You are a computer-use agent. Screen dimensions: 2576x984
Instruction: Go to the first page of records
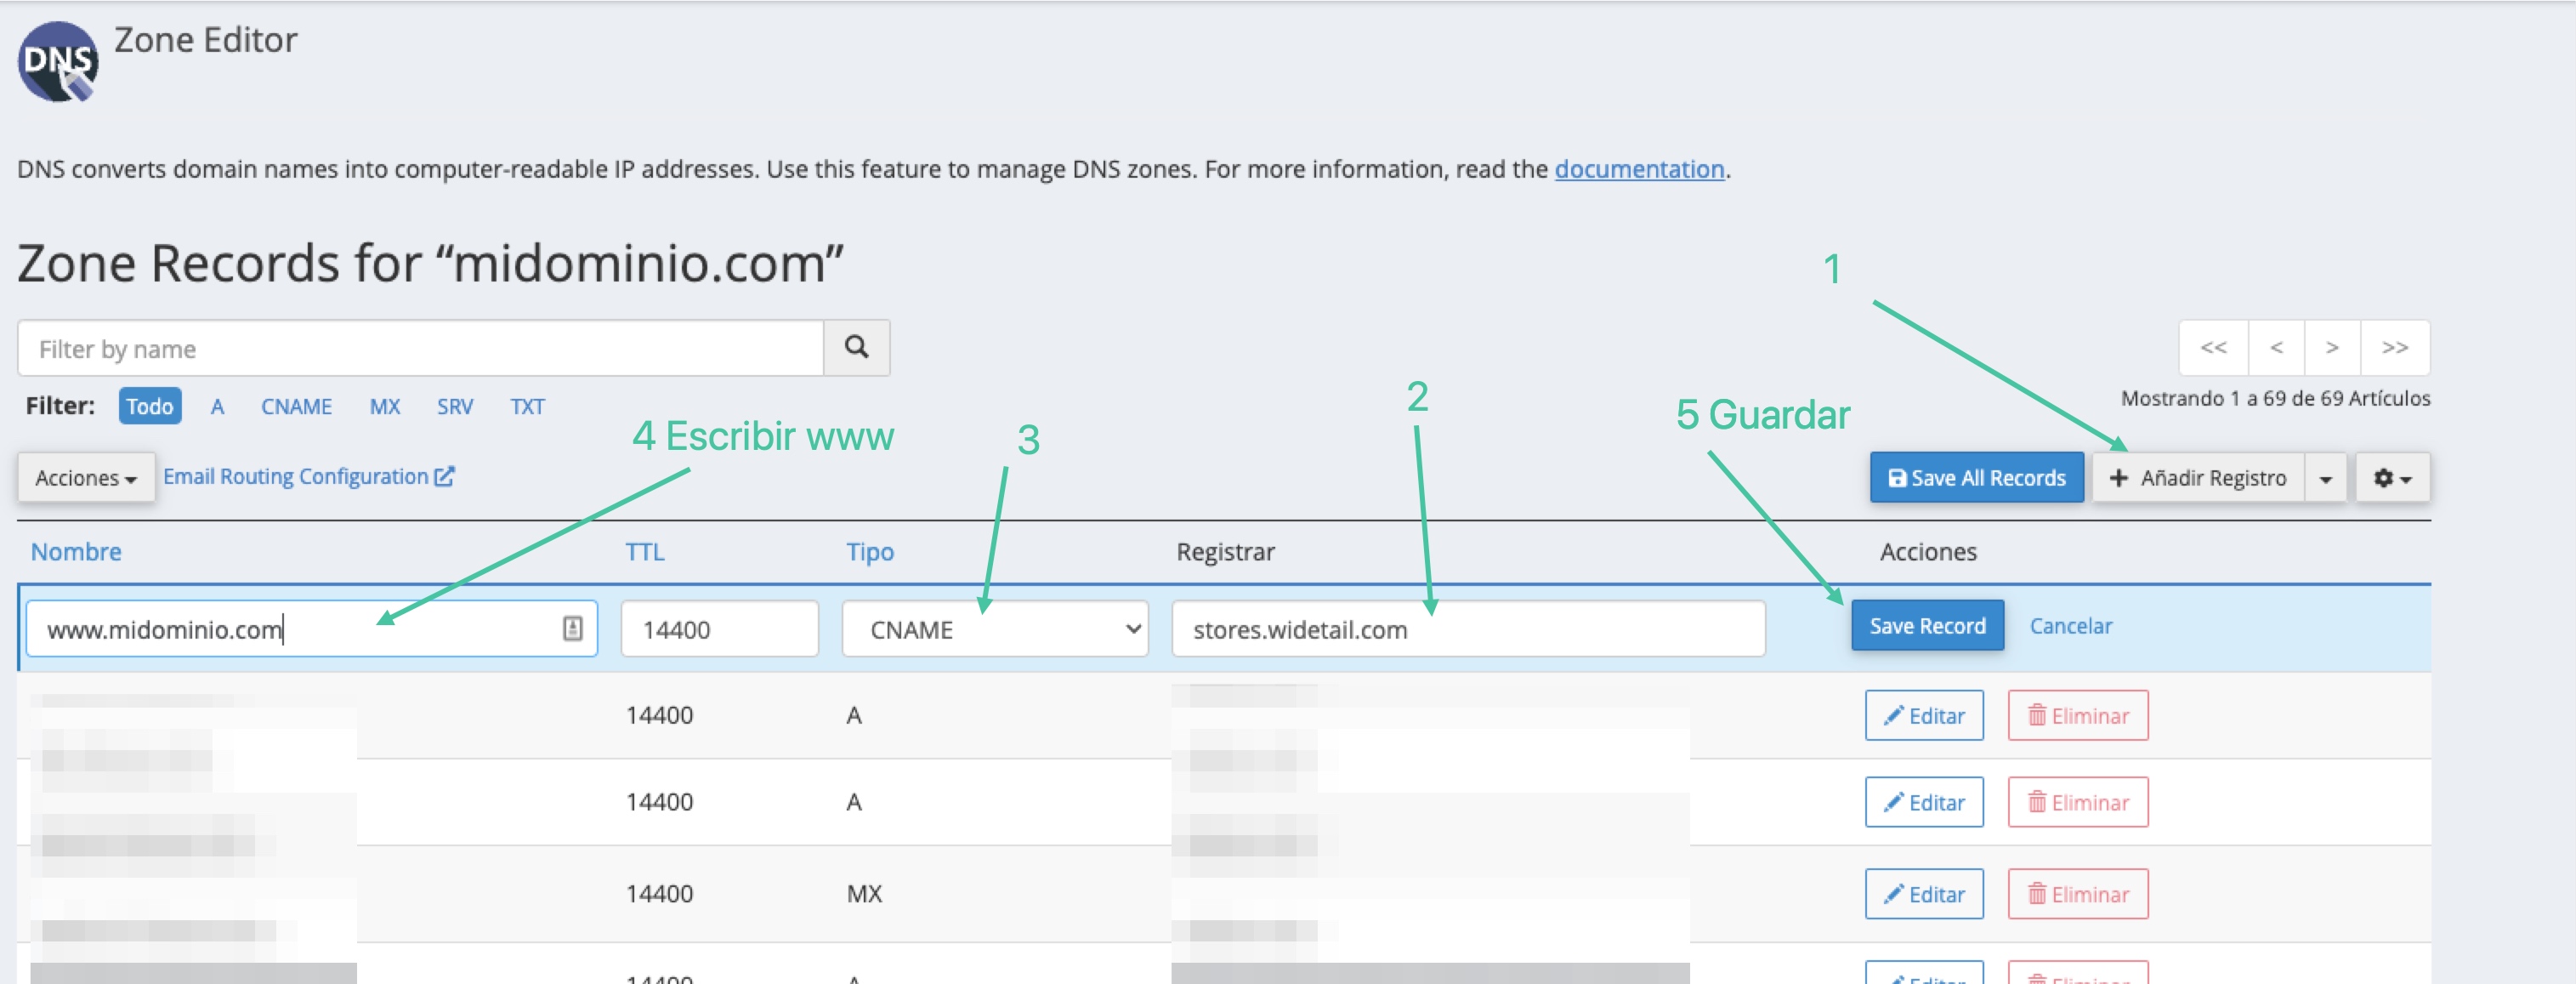pyautogui.click(x=2213, y=347)
